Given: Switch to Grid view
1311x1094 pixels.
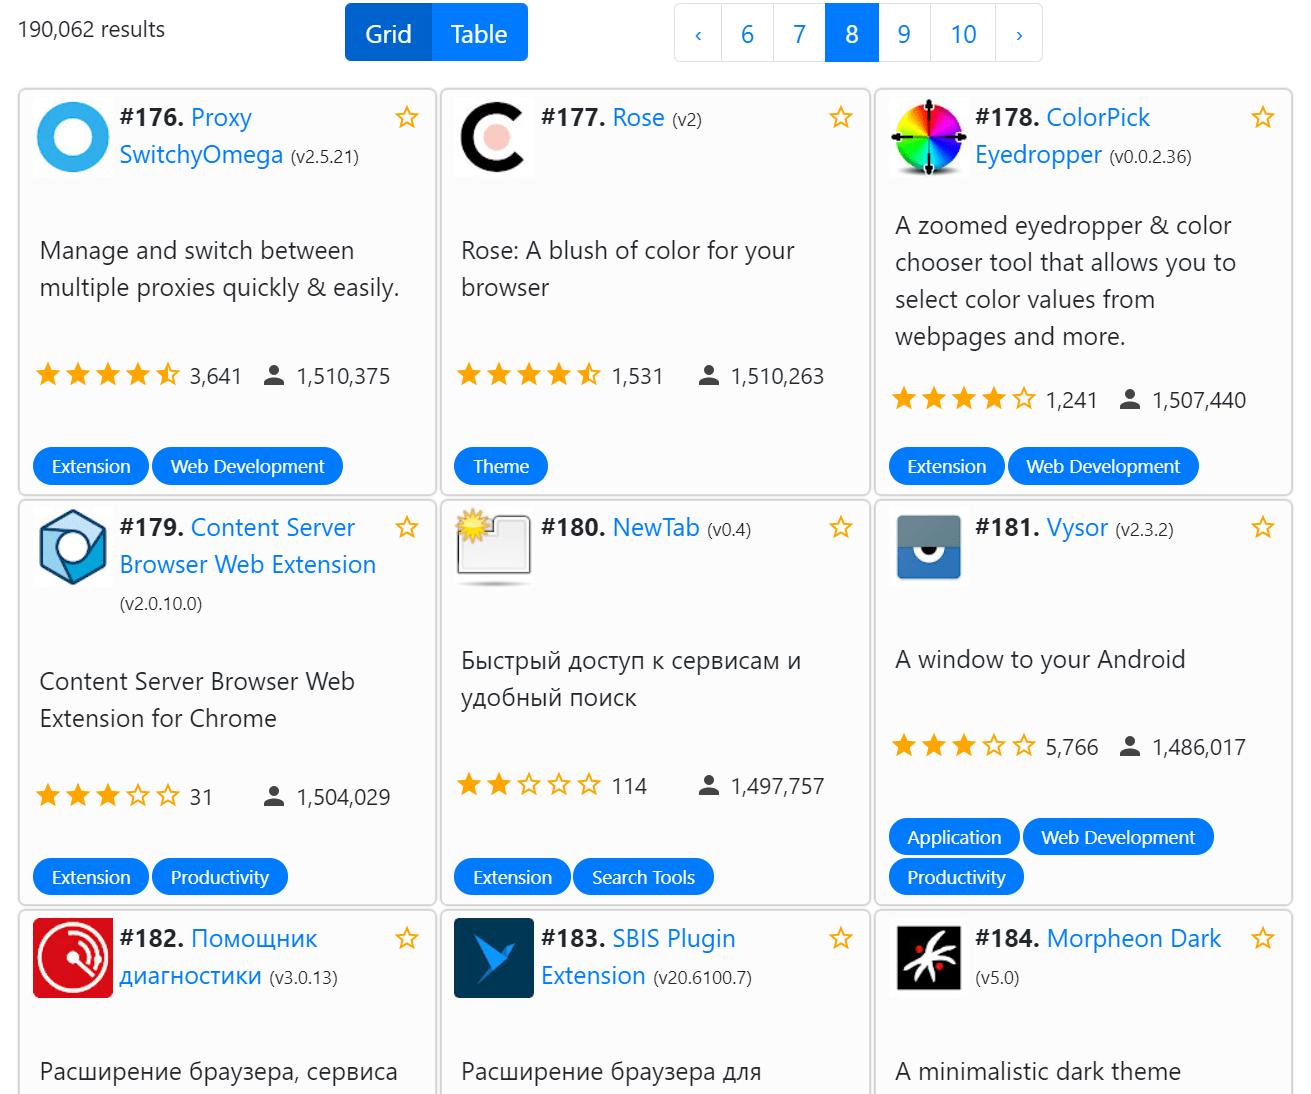Looking at the screenshot, I should [x=388, y=33].
